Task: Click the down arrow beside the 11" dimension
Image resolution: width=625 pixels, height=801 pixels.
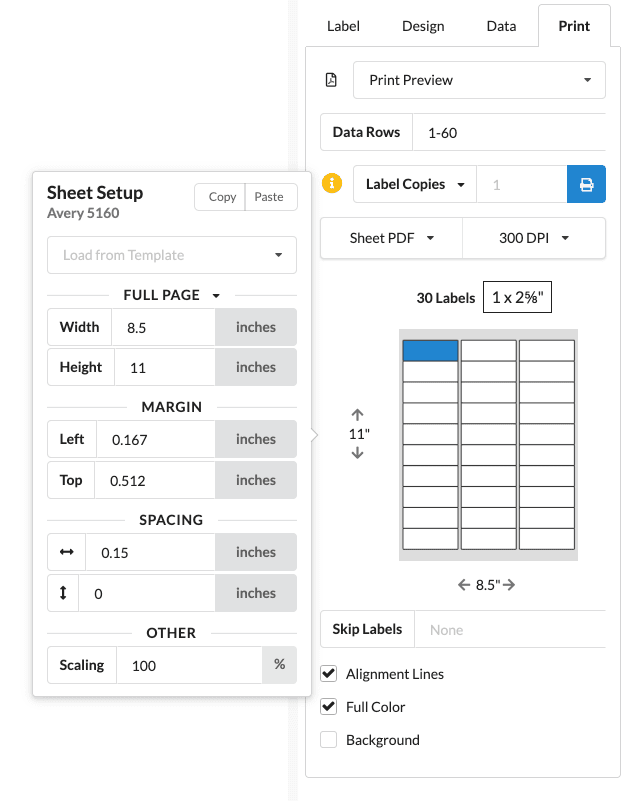Action: pos(357,452)
